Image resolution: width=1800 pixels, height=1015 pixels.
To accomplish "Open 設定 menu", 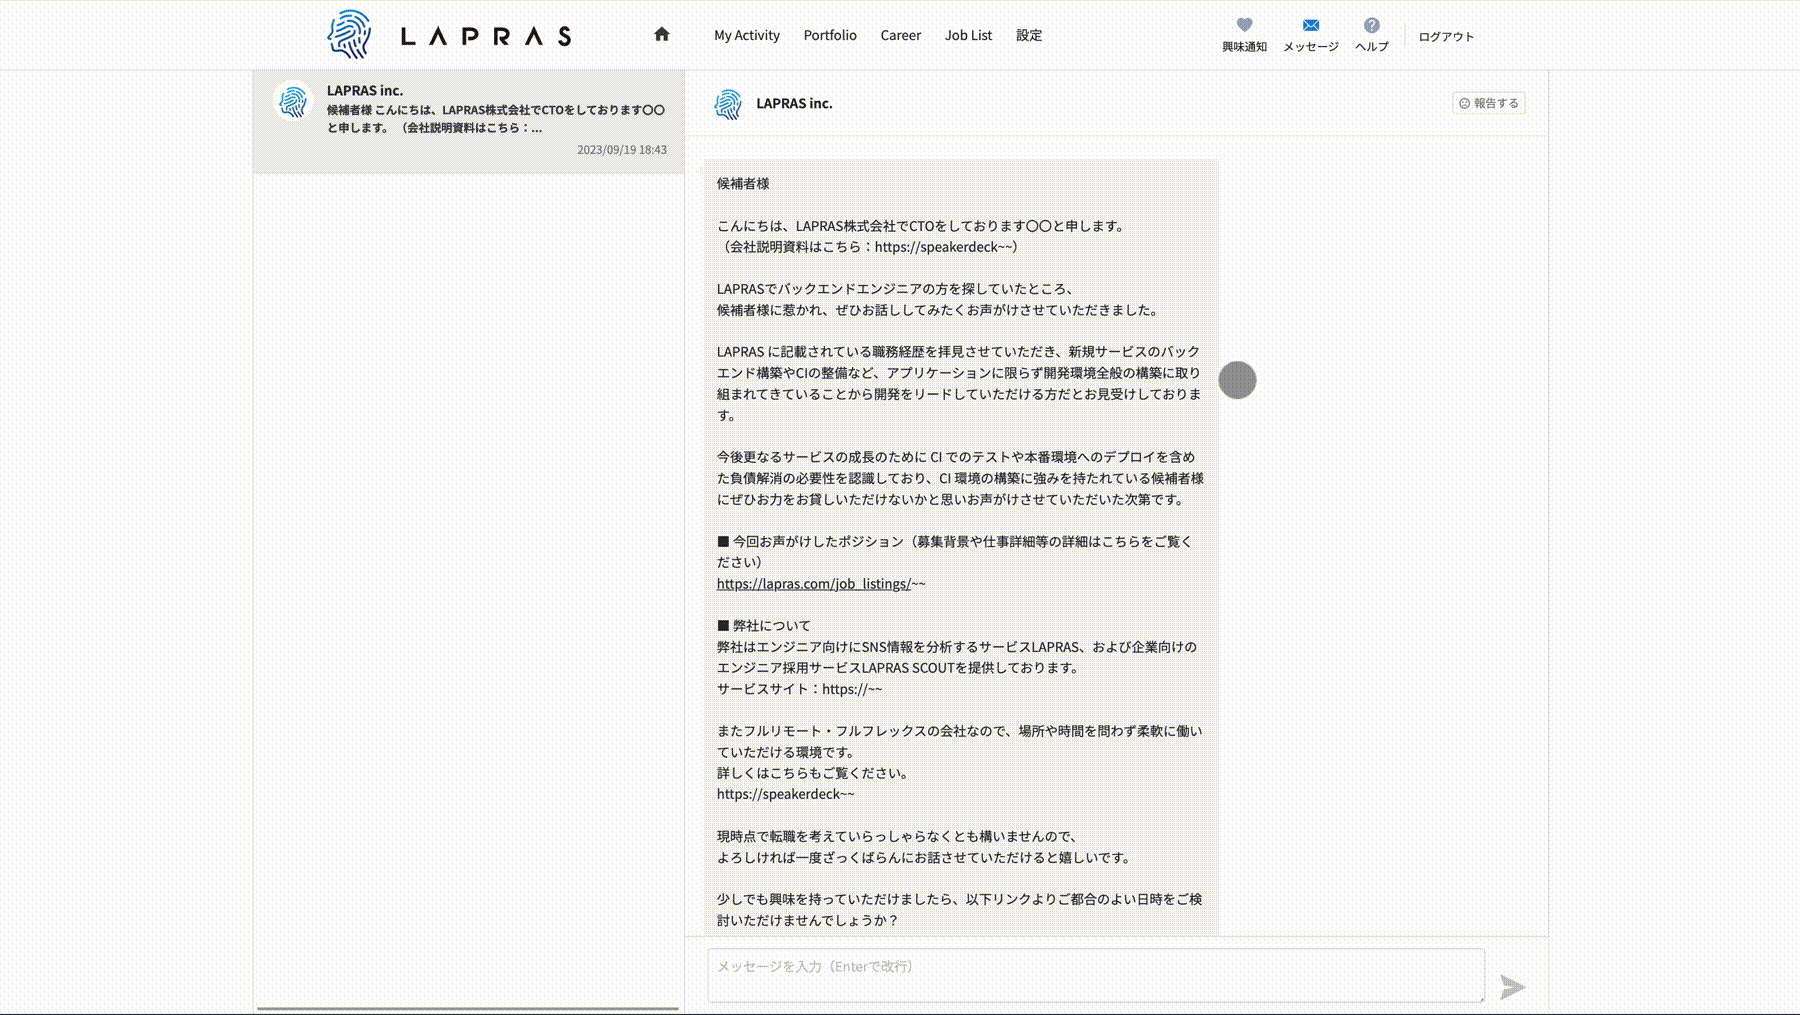I will coord(1029,35).
